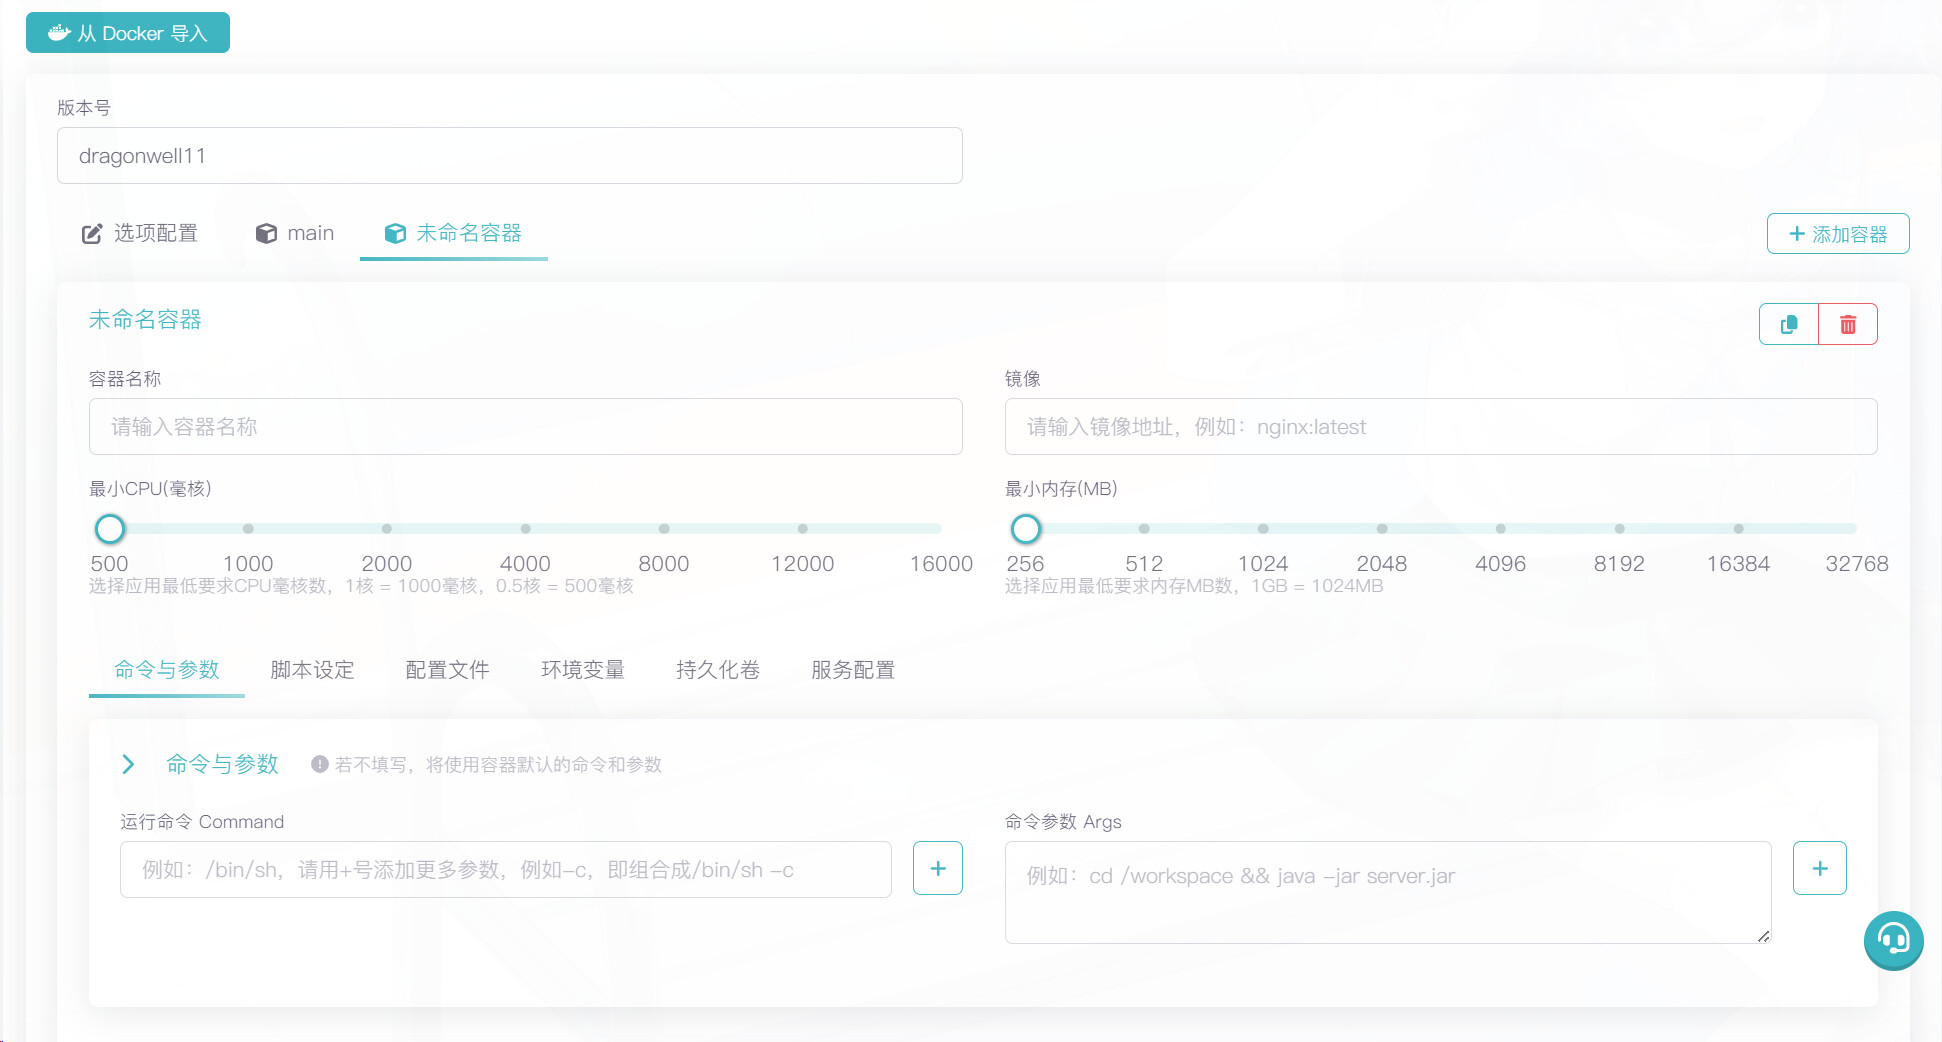Click the 版本号 field containing dragonwell11
Viewport: 1942px width, 1042px height.
pyautogui.click(x=510, y=156)
